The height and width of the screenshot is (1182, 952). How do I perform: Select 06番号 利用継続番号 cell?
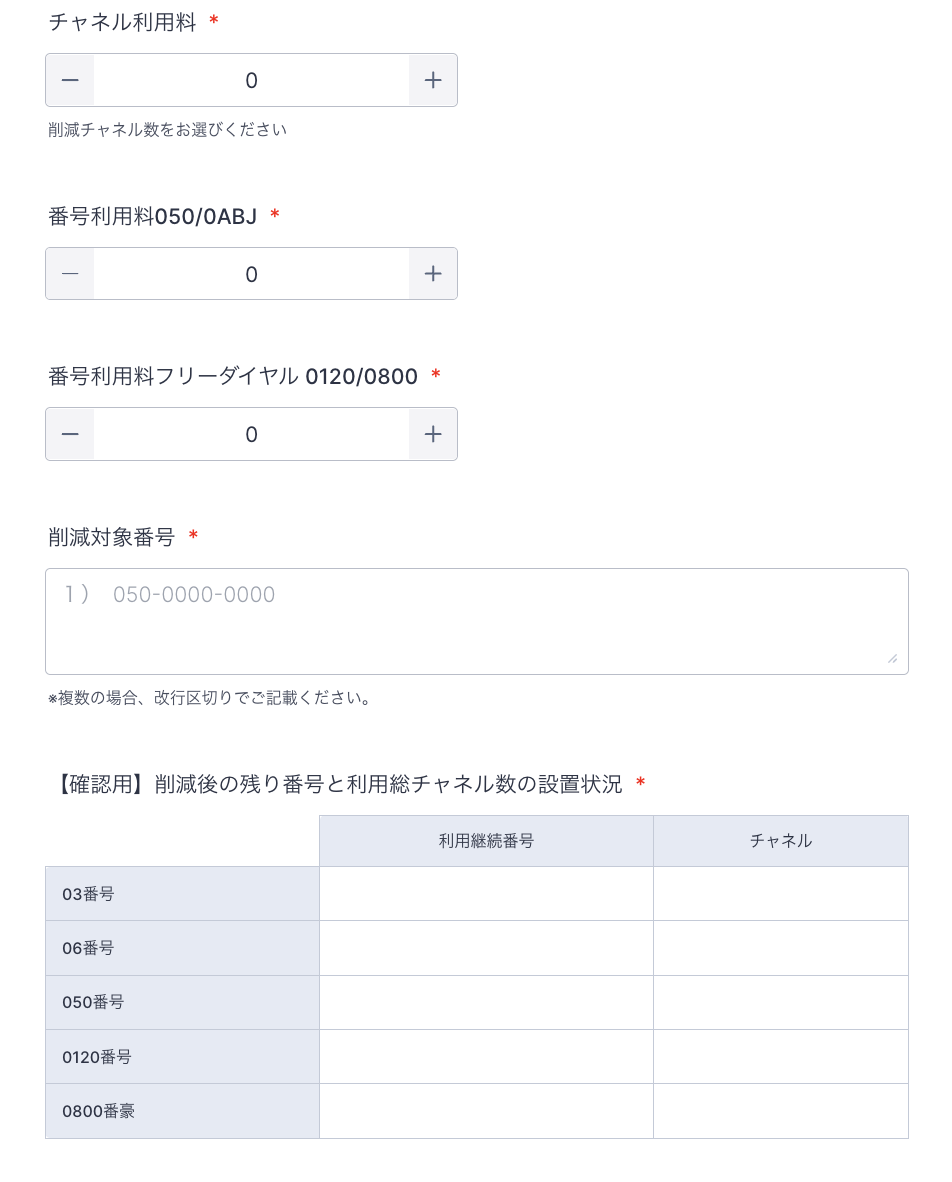point(486,948)
